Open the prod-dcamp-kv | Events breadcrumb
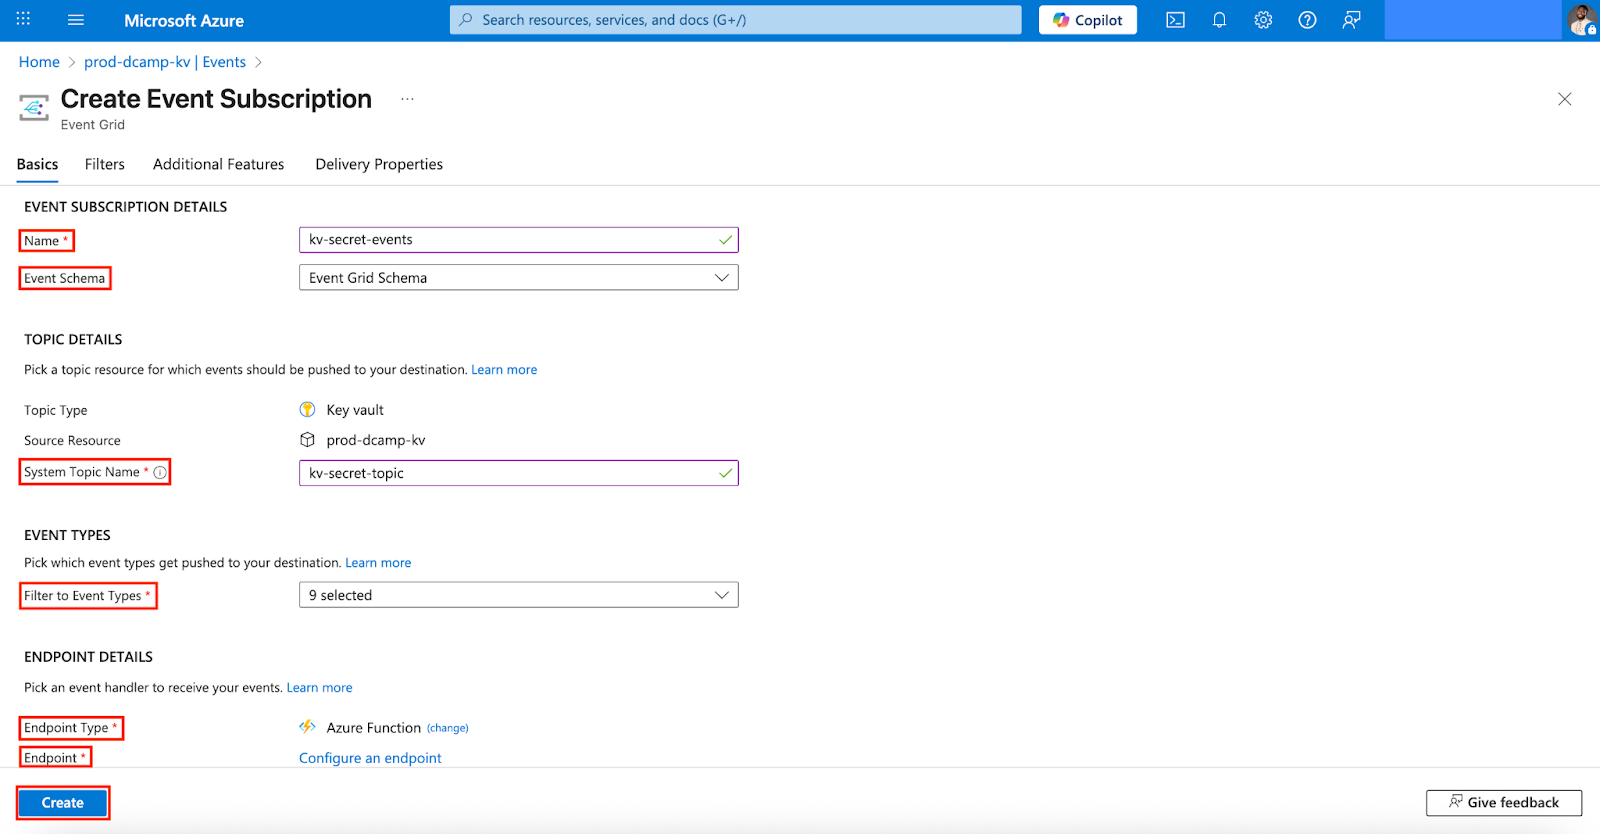Image resolution: width=1600 pixels, height=834 pixels. 165,62
